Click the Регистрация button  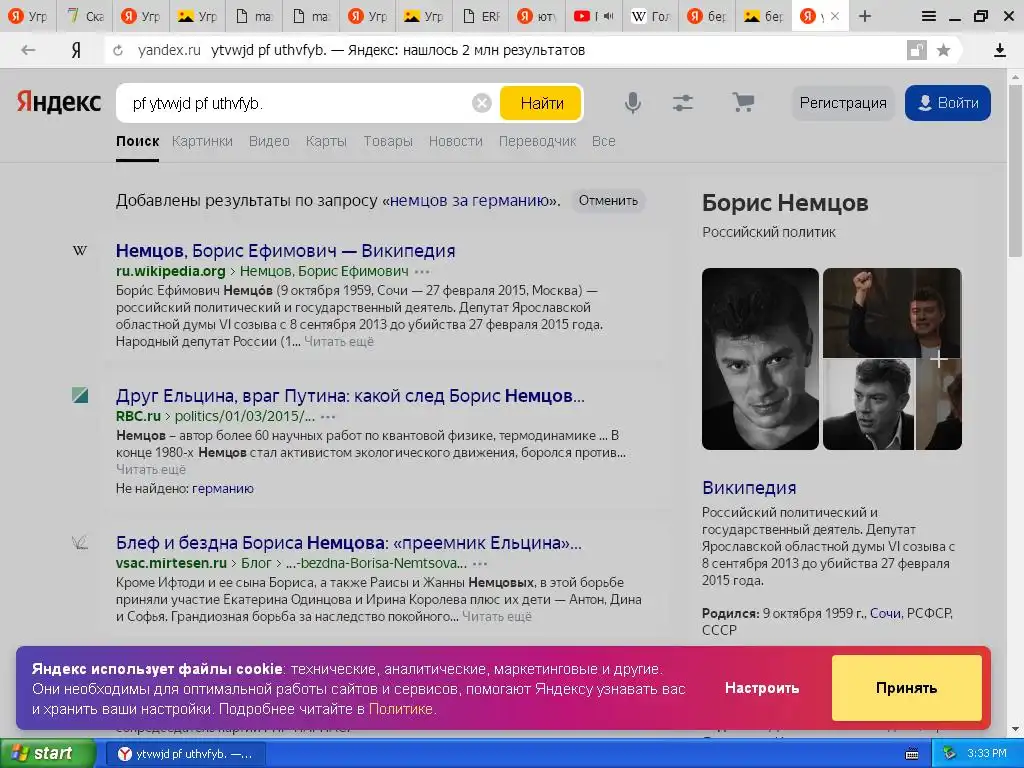point(843,103)
